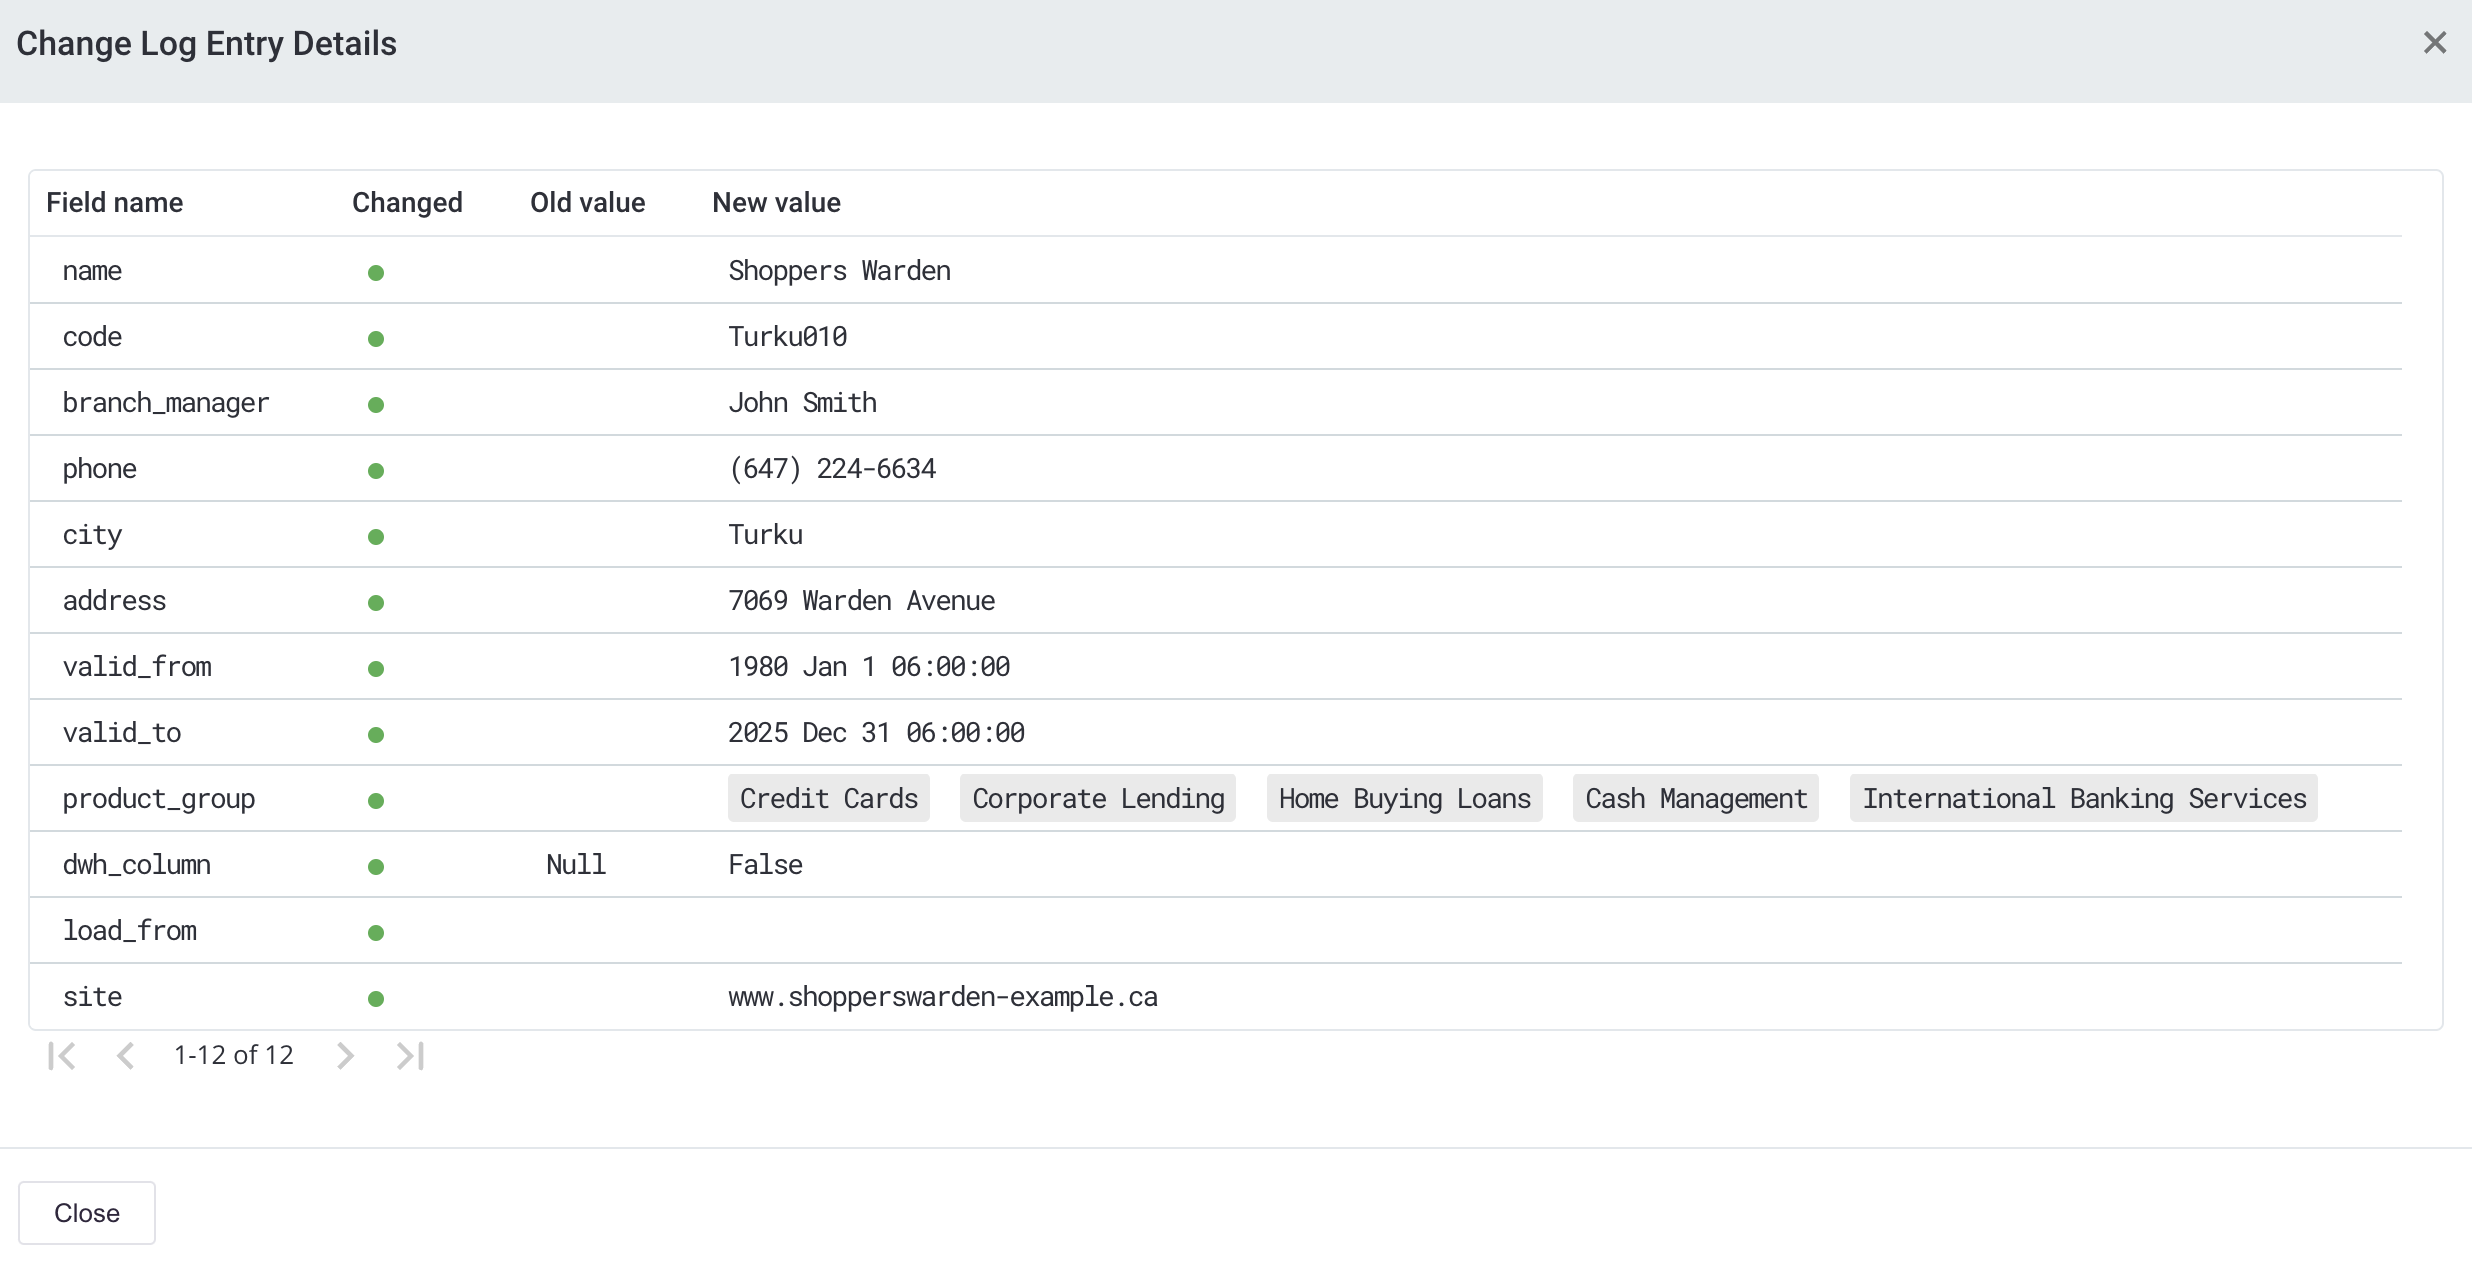This screenshot has height=1262, width=2472.
Task: Select the Credit Cards product group chip
Action: click(828, 798)
